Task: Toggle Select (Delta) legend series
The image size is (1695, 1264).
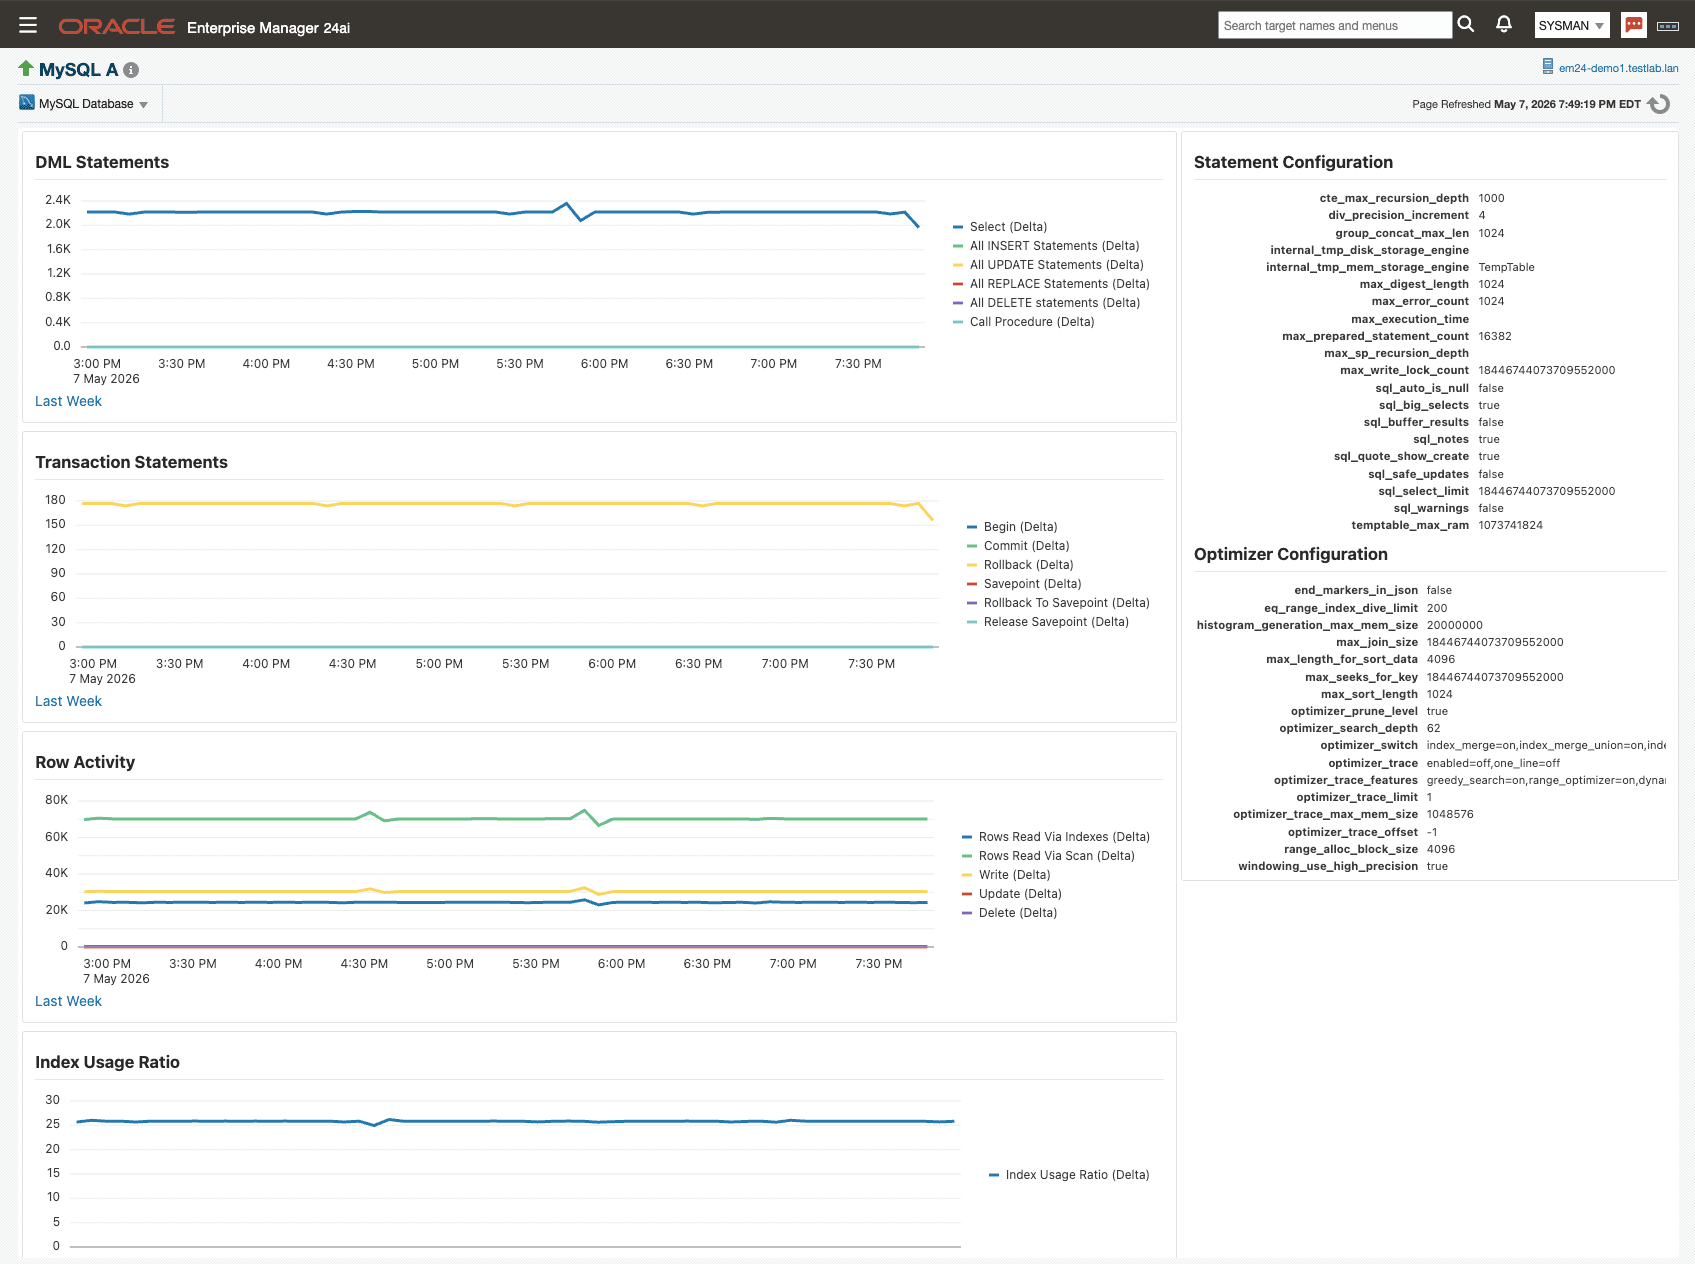Action: (1000, 227)
